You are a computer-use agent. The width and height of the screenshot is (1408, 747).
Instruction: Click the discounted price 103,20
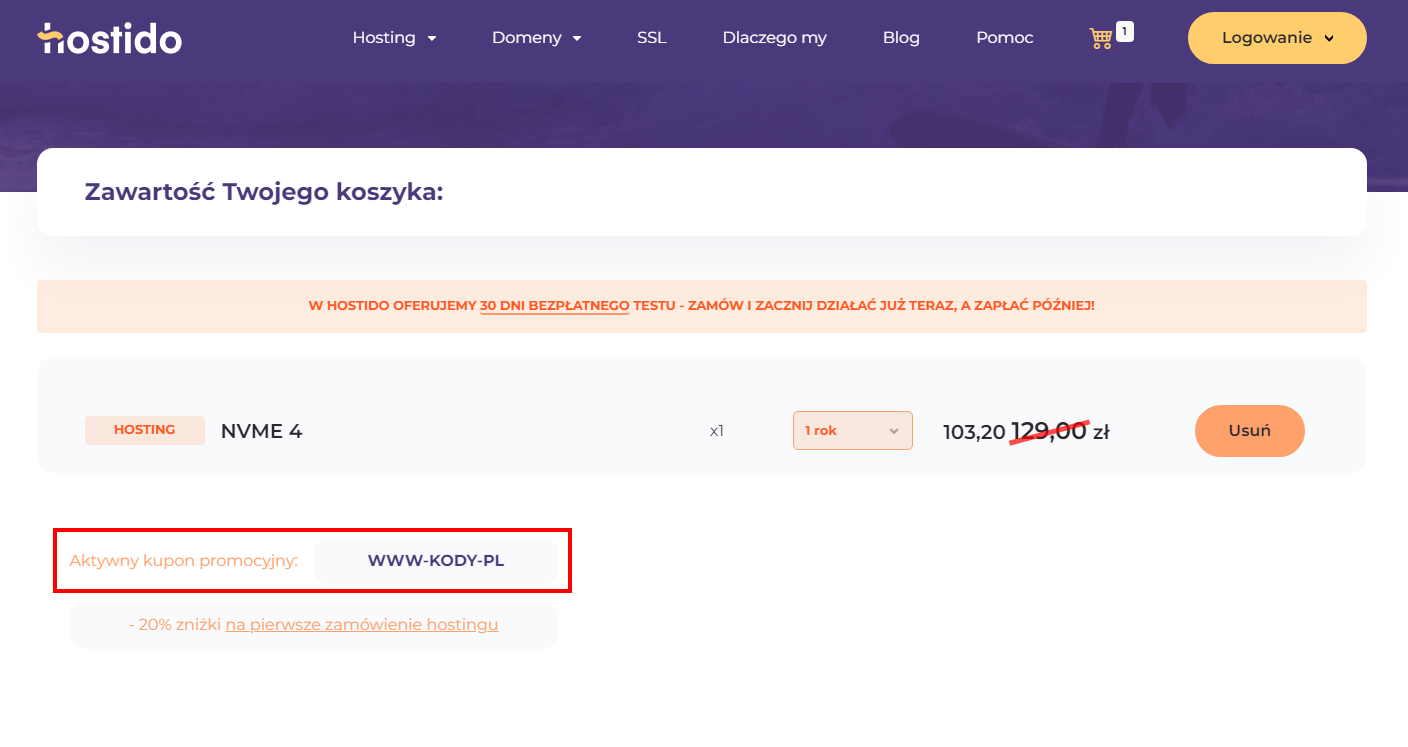coord(974,432)
